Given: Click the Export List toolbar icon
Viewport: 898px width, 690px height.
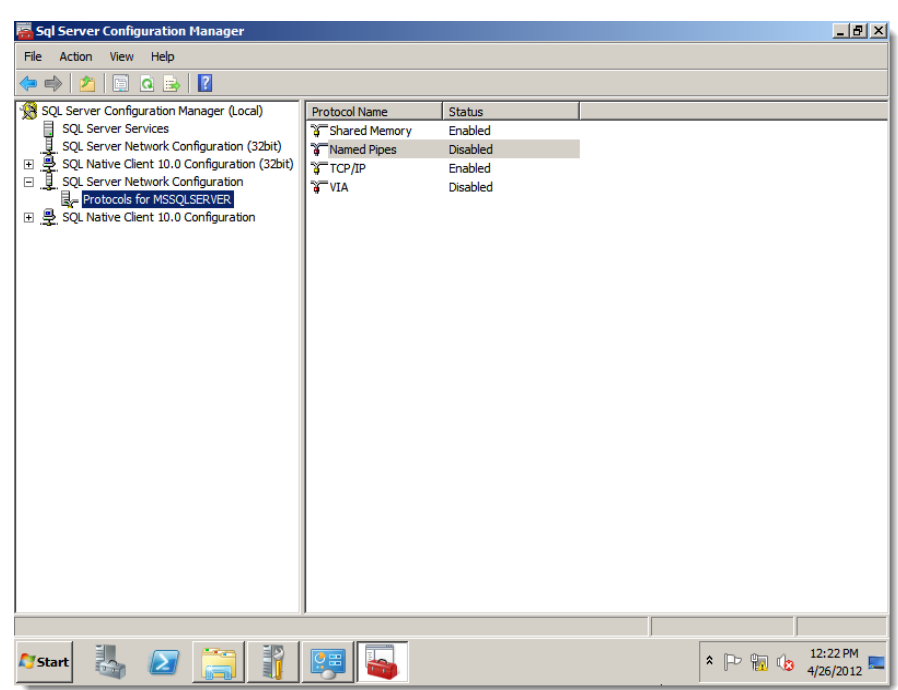Looking at the screenshot, I should click(171, 84).
